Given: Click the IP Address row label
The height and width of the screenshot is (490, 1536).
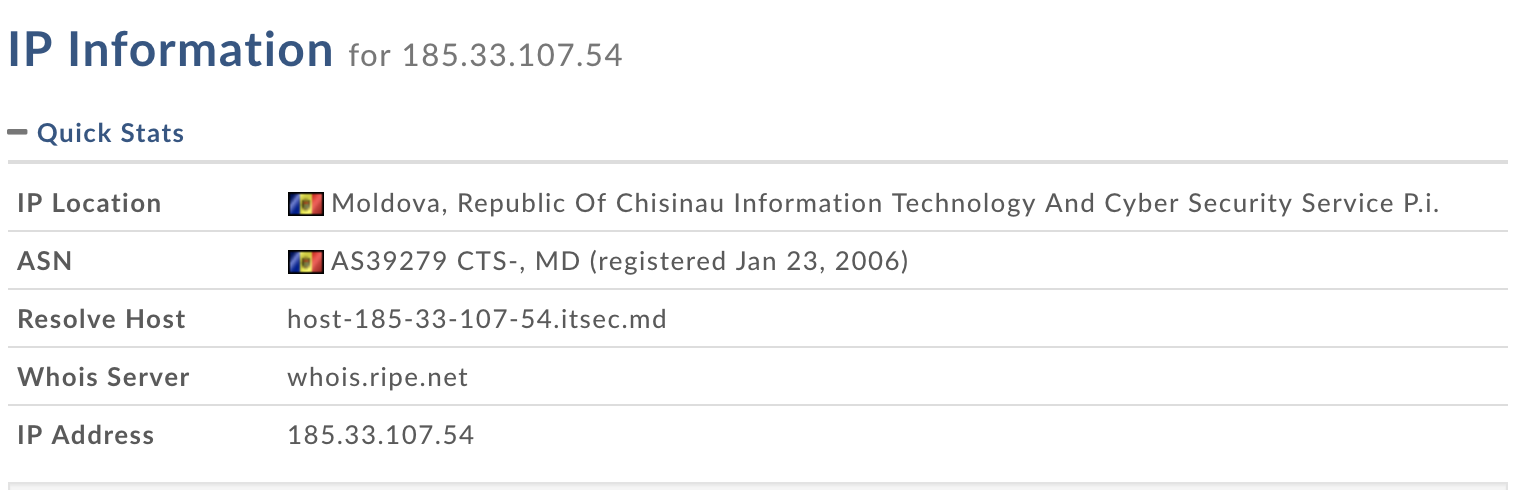Looking at the screenshot, I should coord(86,436).
